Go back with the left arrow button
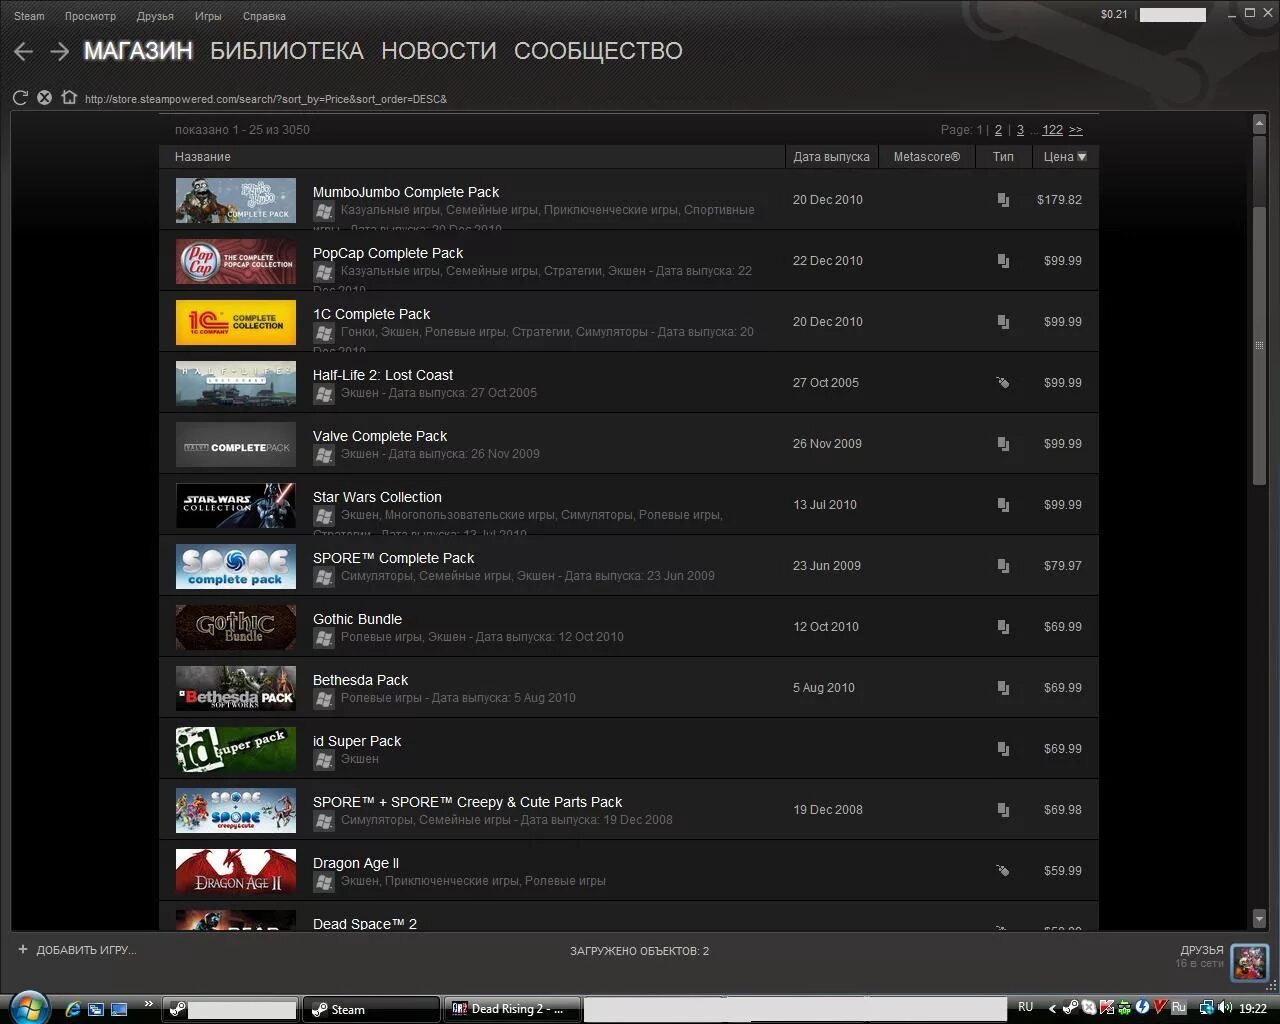 coord(24,52)
